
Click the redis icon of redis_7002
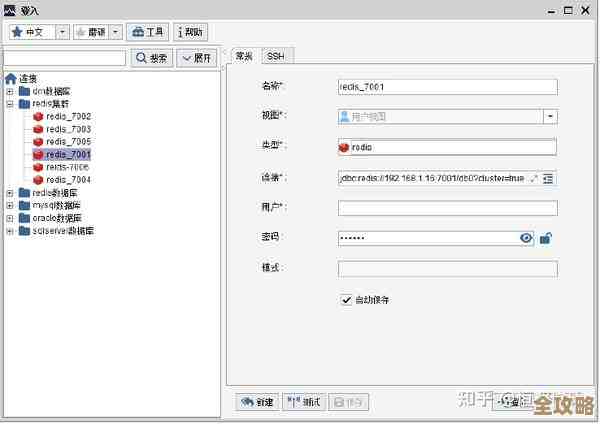(38, 116)
